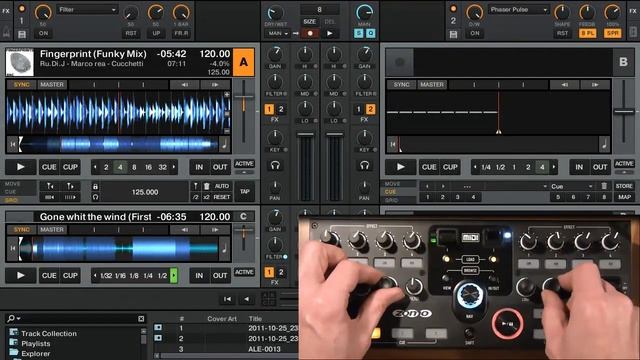
Task: Click the CUE button on deck A
Action: click(49, 167)
